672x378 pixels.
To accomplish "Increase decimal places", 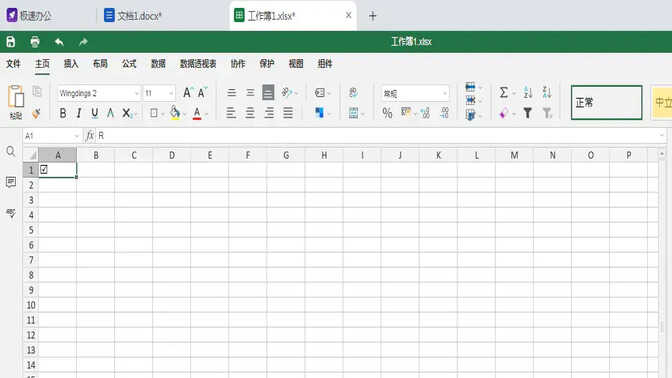I will pos(425,113).
